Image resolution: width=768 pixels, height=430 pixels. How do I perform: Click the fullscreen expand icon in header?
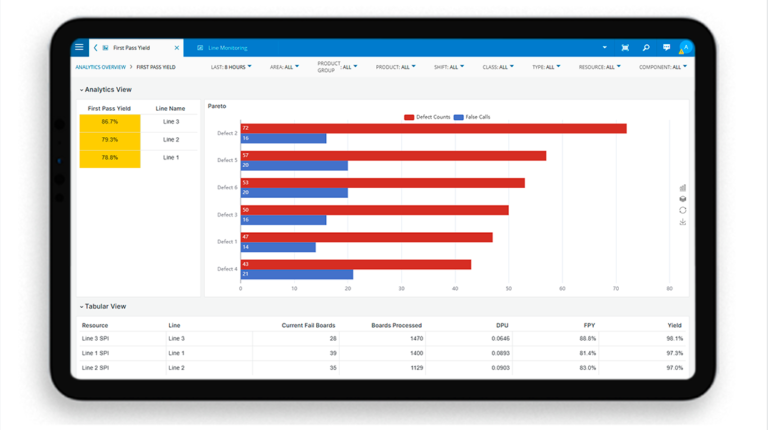(625, 48)
